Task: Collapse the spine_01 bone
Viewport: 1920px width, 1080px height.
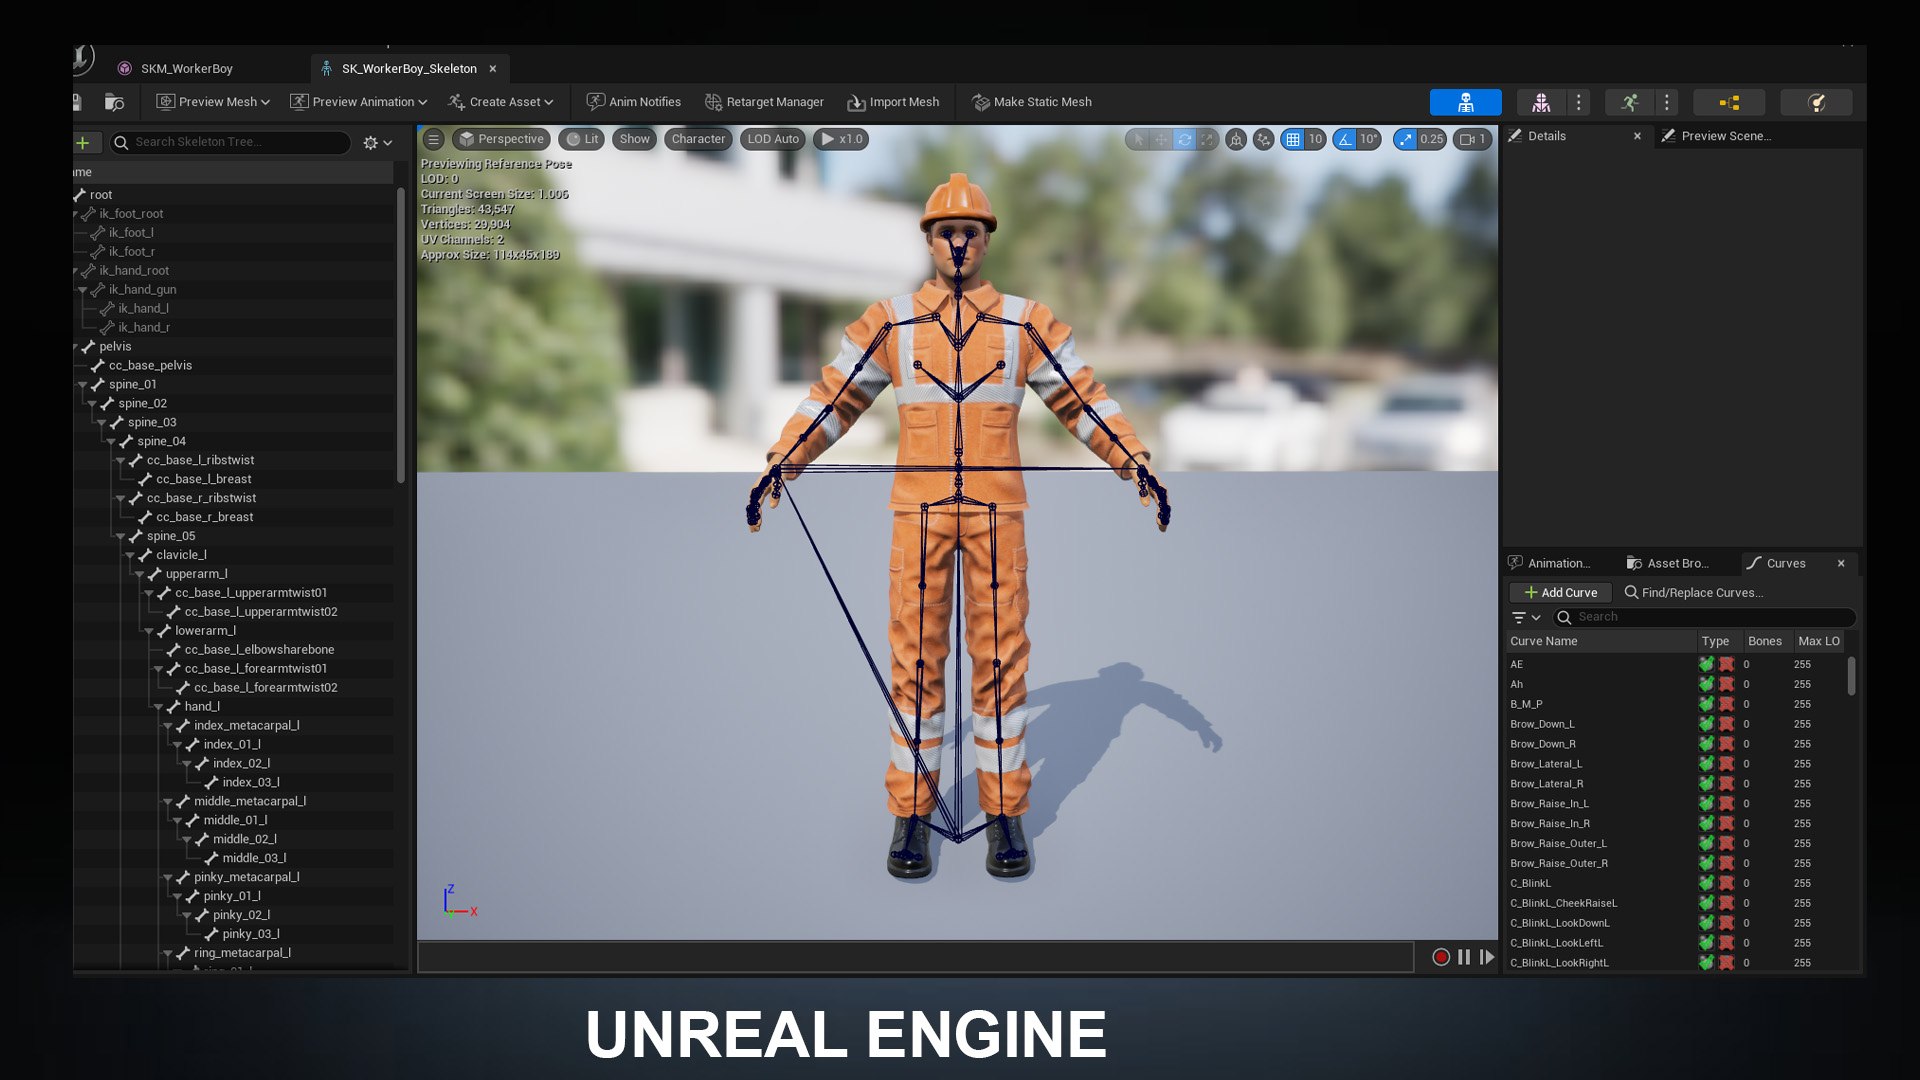Action: click(x=82, y=385)
